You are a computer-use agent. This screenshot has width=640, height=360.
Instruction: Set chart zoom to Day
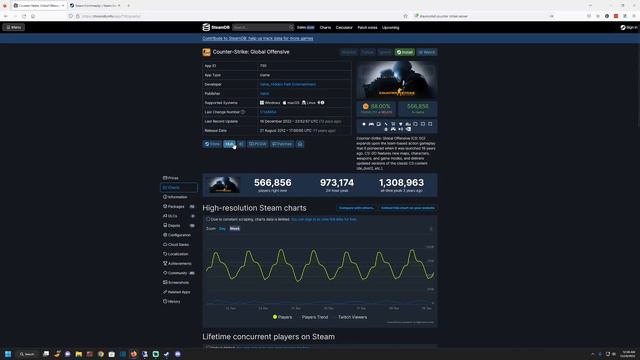[x=222, y=229]
